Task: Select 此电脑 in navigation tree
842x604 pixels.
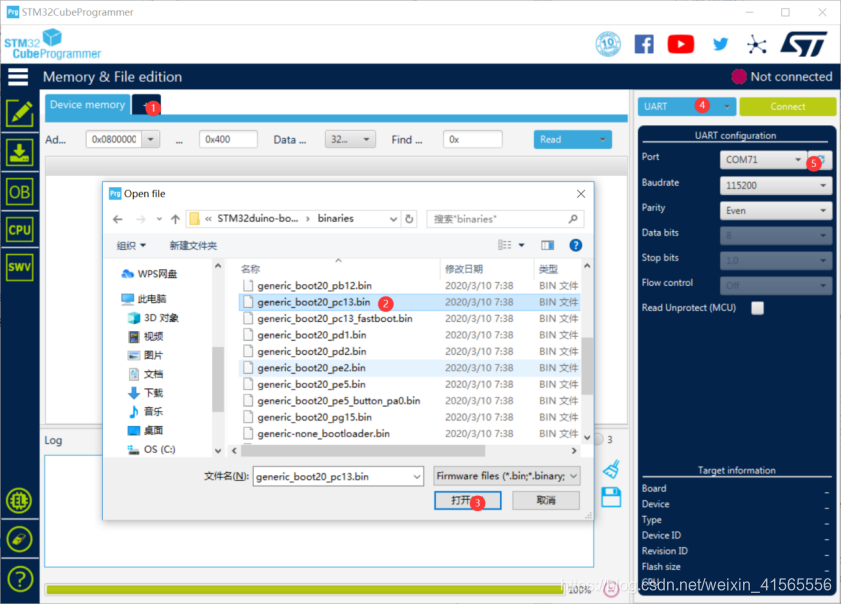Action: 143,299
